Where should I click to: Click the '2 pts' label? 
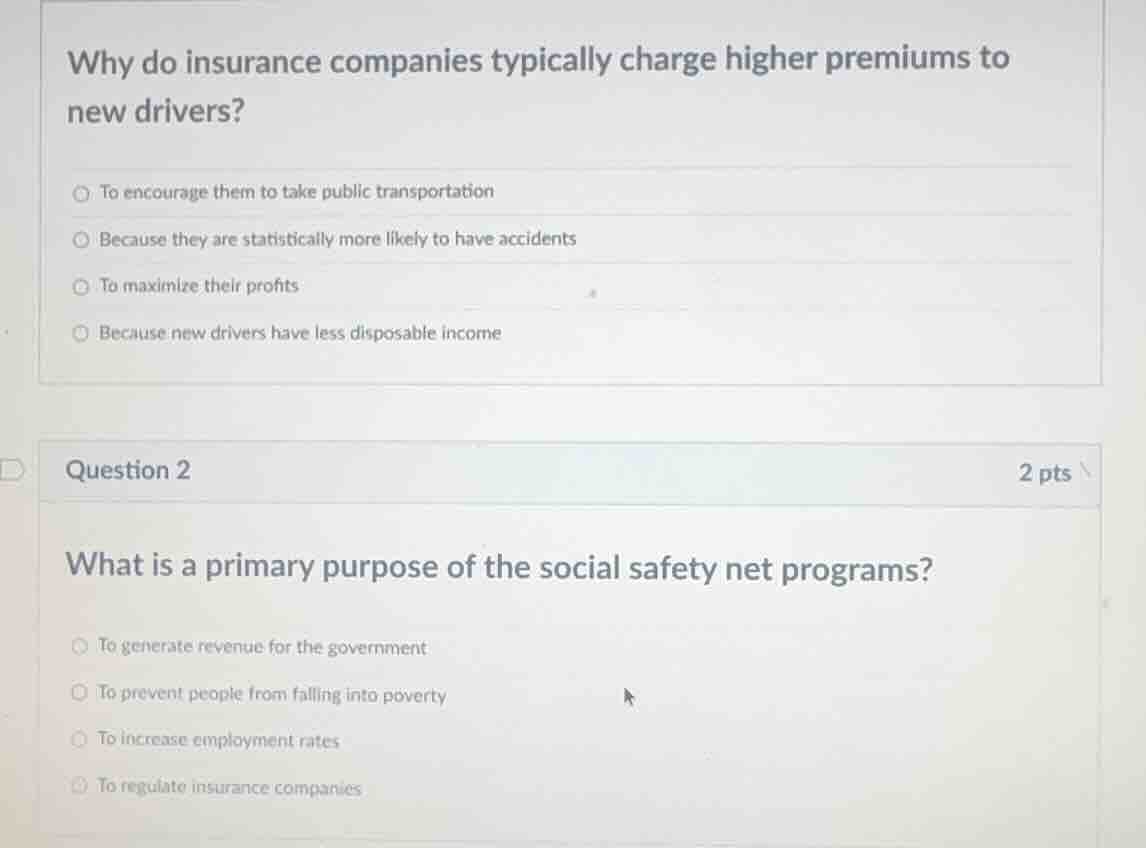pyautogui.click(x=1046, y=472)
